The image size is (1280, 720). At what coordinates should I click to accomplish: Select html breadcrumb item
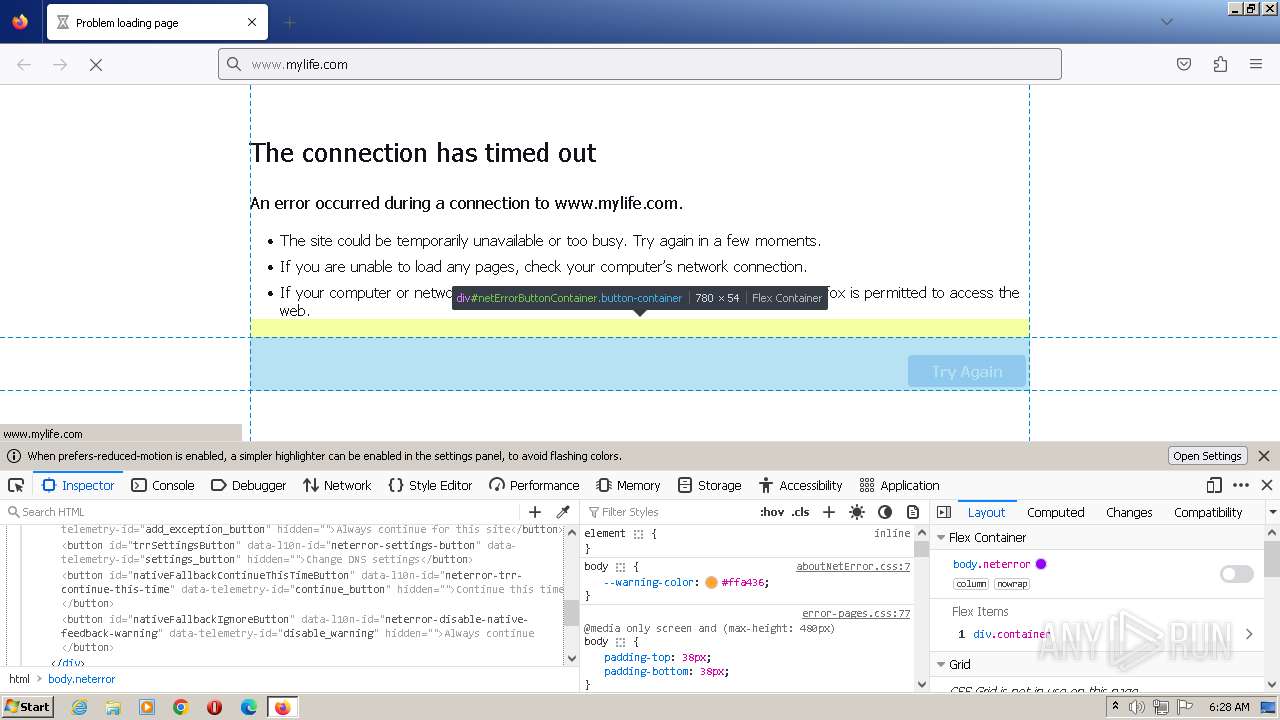(x=20, y=679)
